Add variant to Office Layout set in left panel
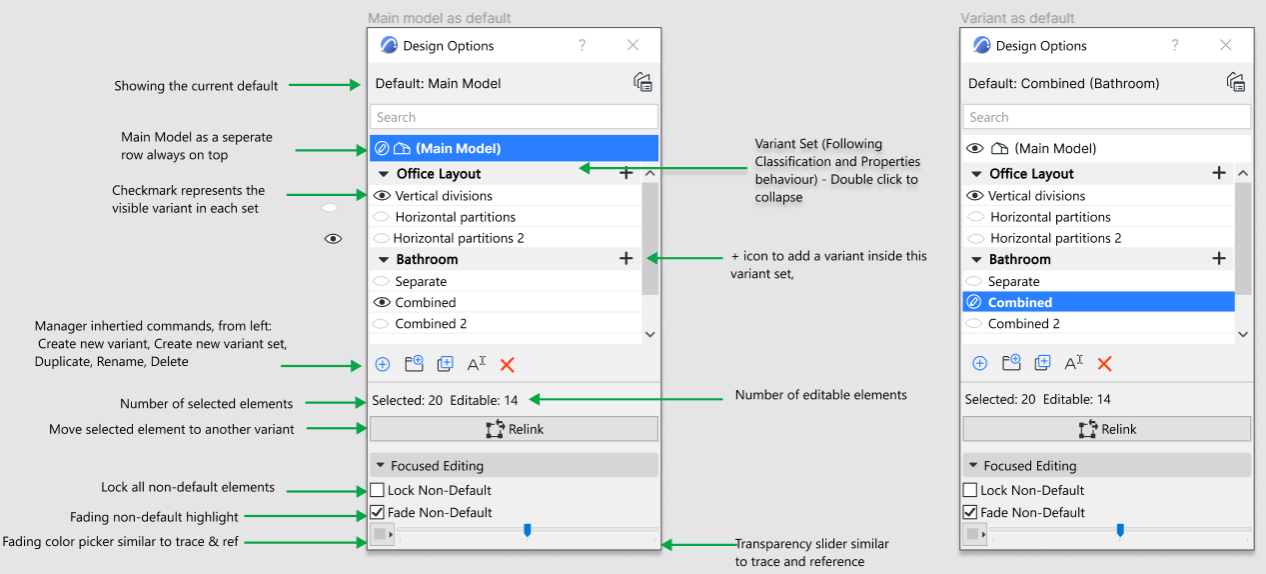1266x574 pixels. [626, 173]
